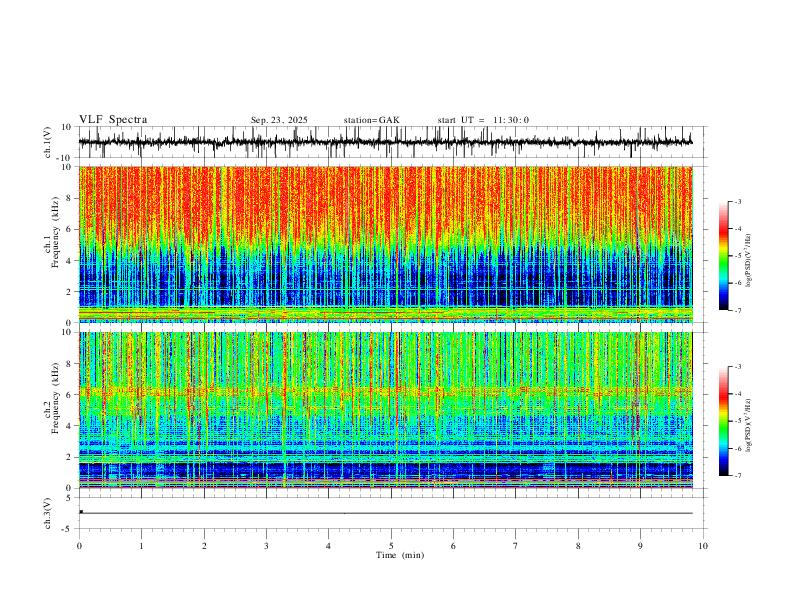Click the 'ch.3(V)' axis label
Viewport: 792px width, 612px height.
(x=48, y=514)
